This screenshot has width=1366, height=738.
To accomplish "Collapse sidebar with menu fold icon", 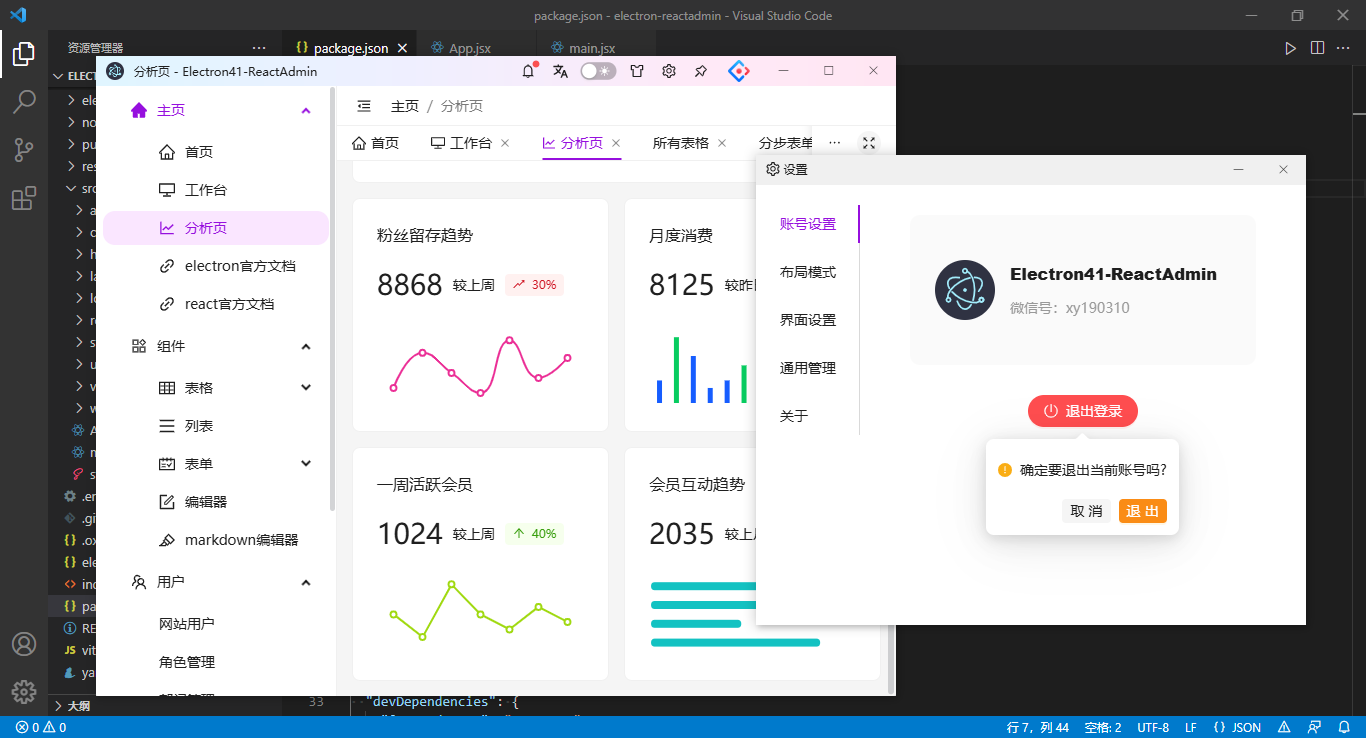I will point(364,106).
